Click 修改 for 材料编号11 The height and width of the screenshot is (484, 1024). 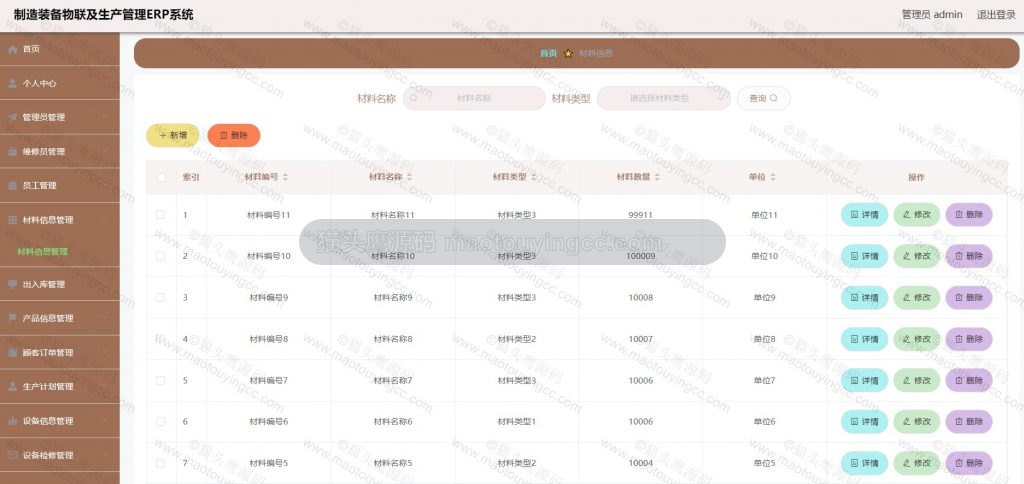click(x=917, y=215)
